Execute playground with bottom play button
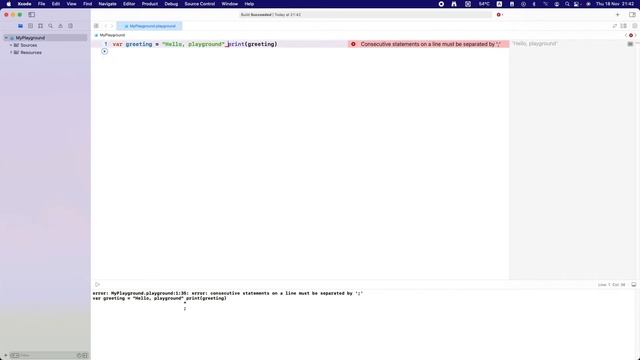The width and height of the screenshot is (640, 360). click(x=98, y=284)
